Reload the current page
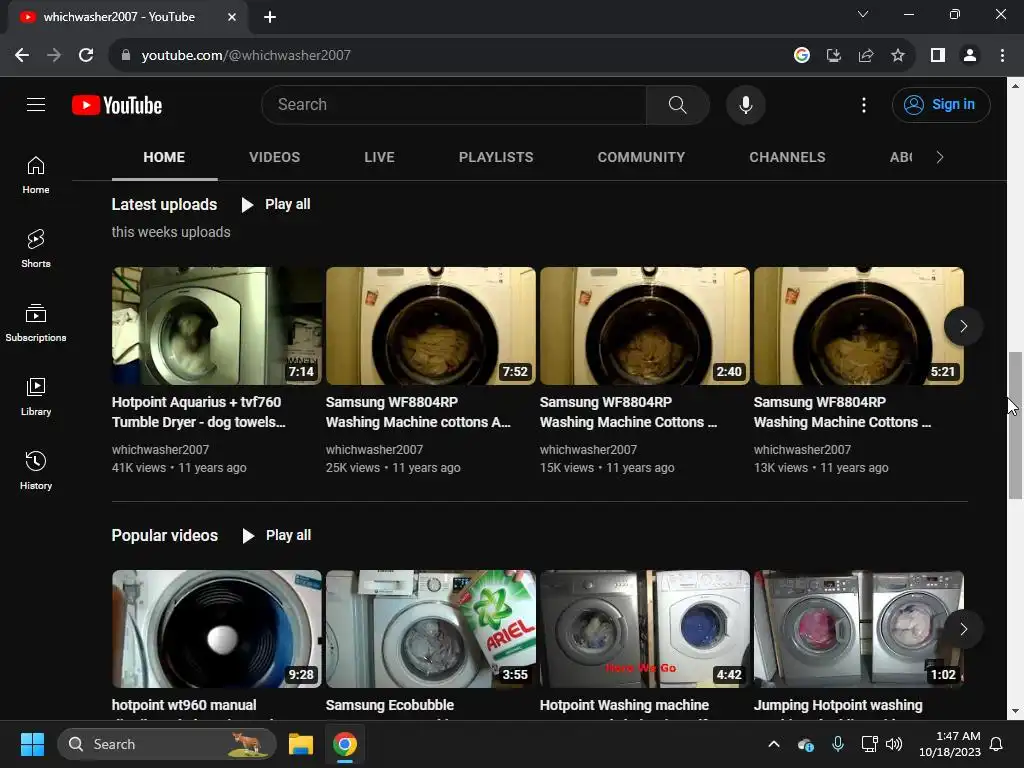 [x=86, y=55]
